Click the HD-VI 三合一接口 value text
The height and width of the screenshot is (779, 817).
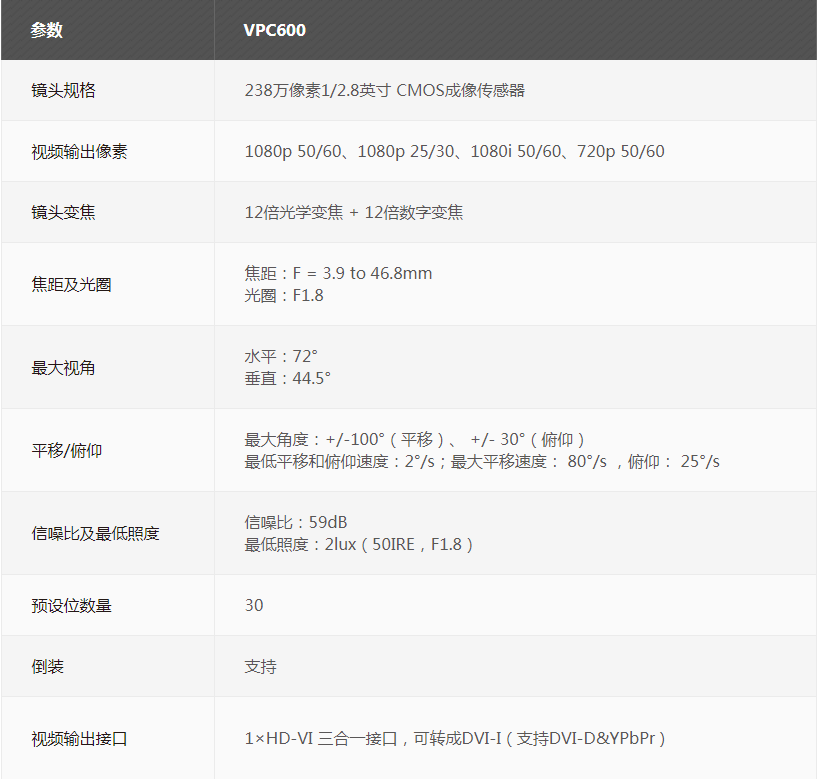coord(455,739)
